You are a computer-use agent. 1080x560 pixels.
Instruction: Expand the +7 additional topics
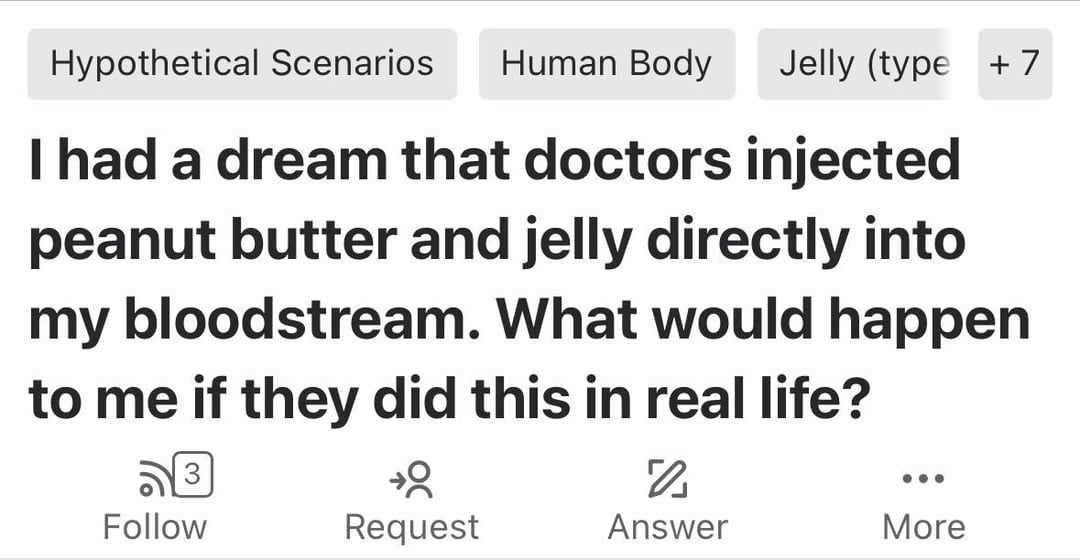point(1014,64)
